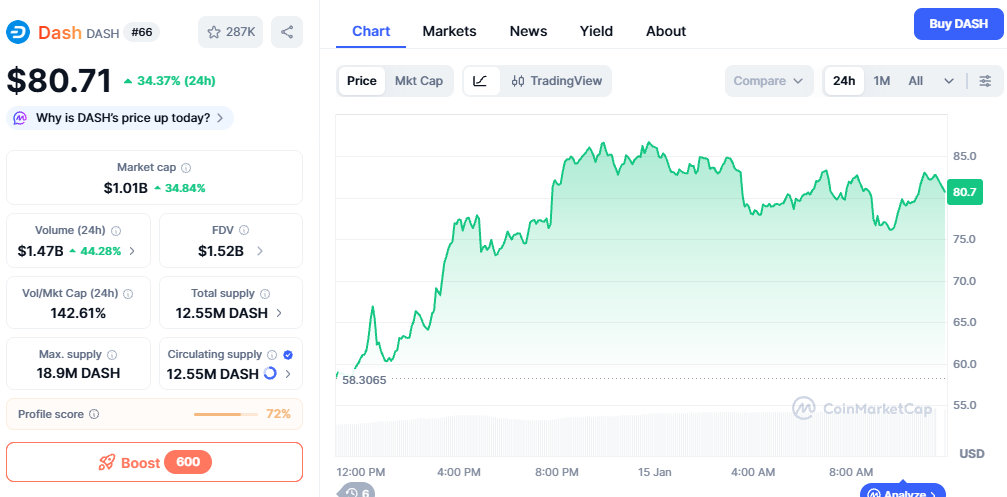This screenshot has width=1007, height=497.
Task: Add Dash to watchlist via star button
Action: 231,32
